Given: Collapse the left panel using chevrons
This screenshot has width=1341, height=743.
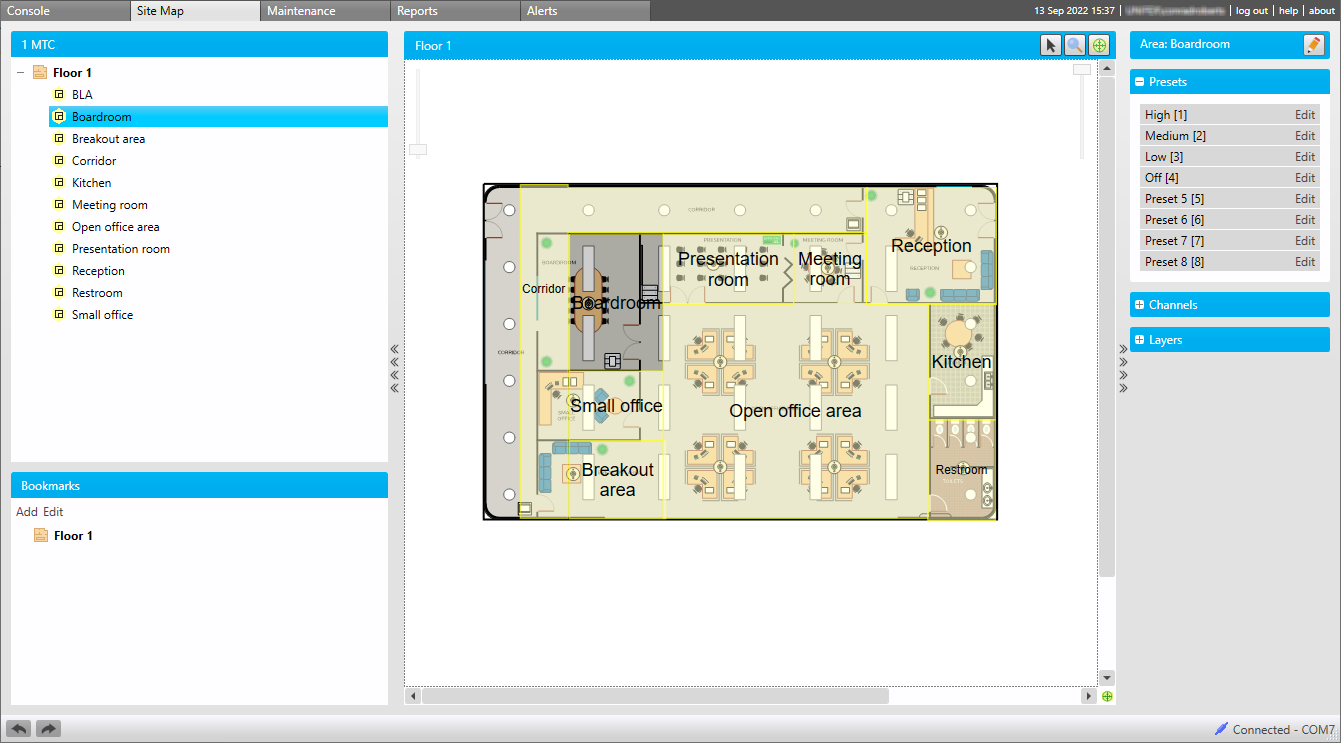Looking at the screenshot, I should pos(395,368).
